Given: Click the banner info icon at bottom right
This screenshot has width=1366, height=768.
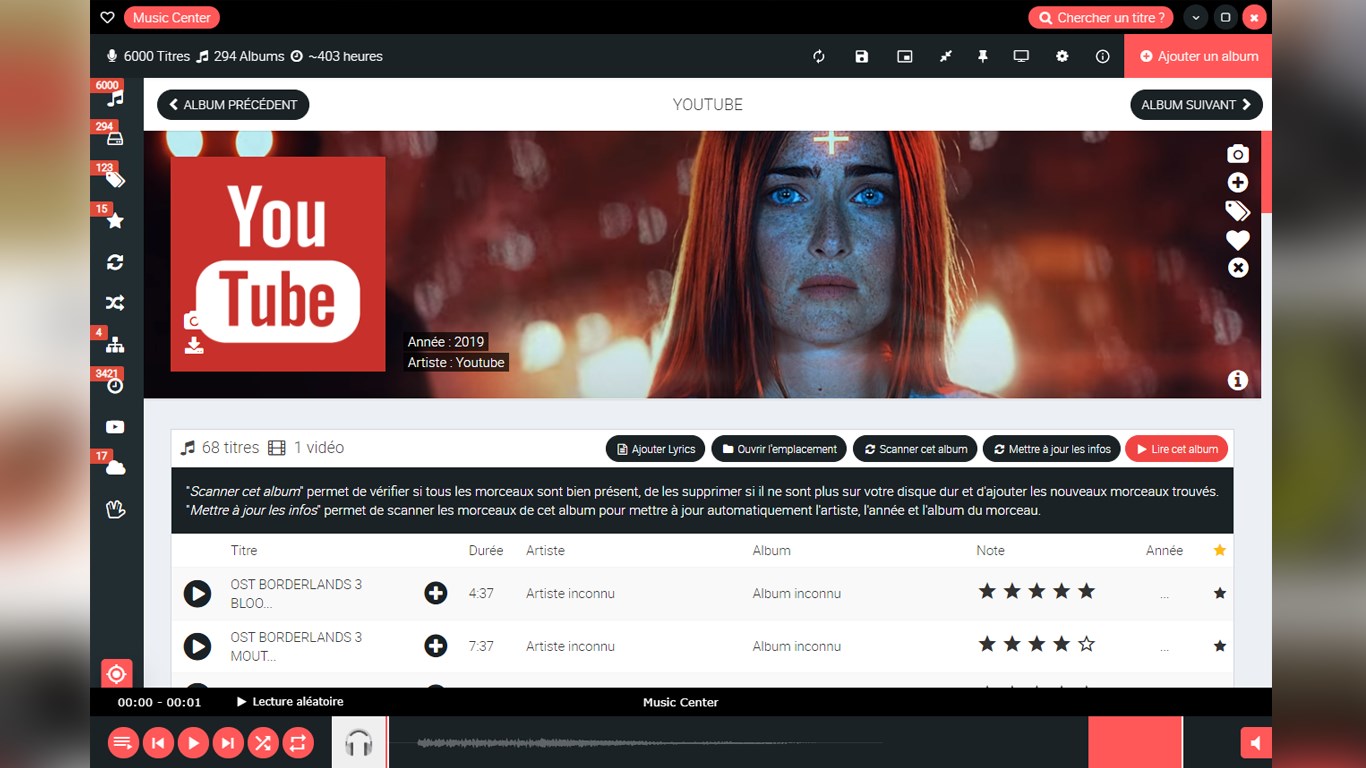Looking at the screenshot, I should click(1238, 380).
